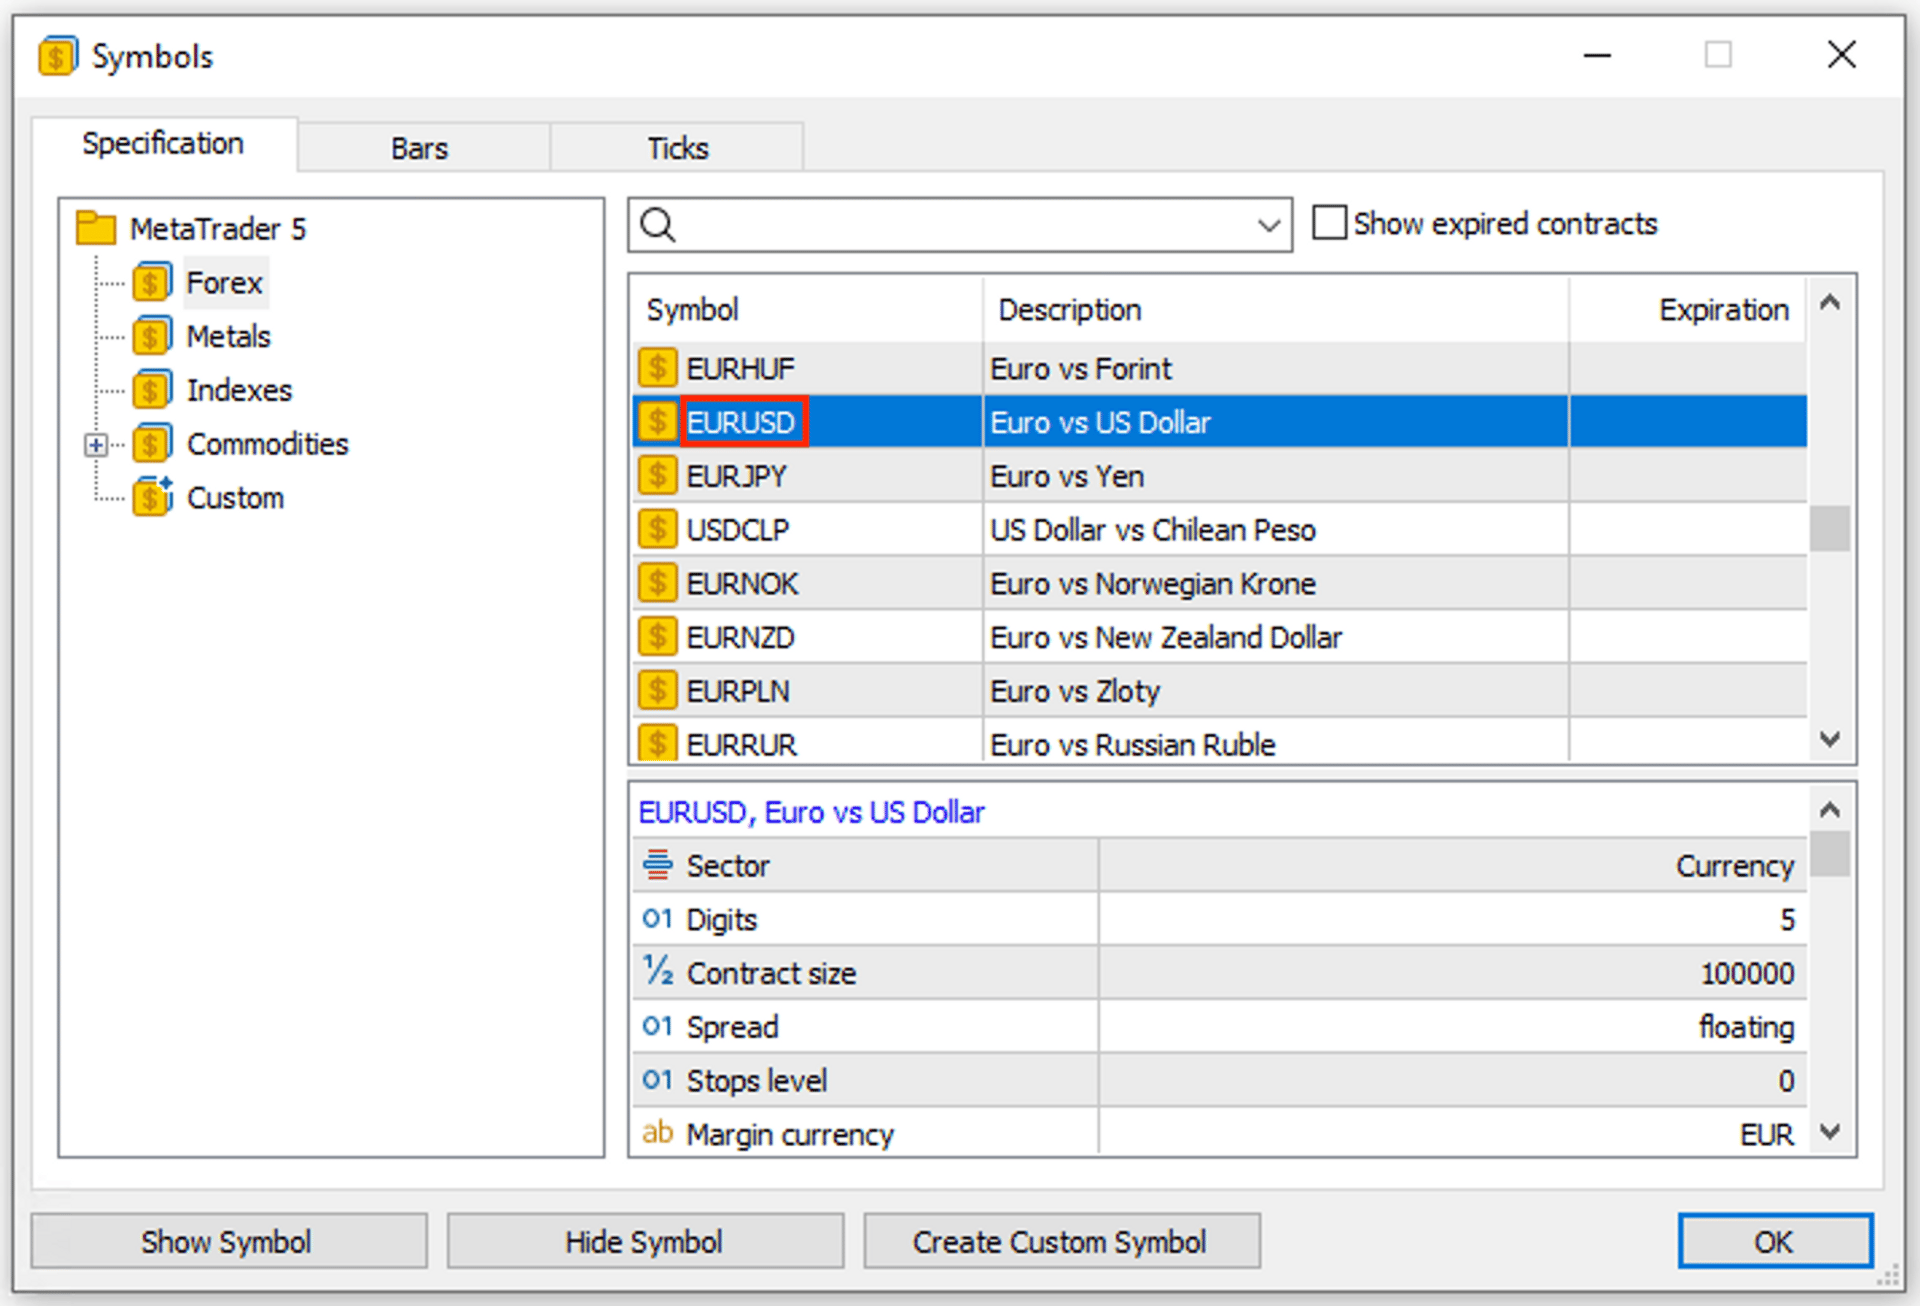
Task: Click symbol list scroll down arrow
Action: tap(1830, 740)
